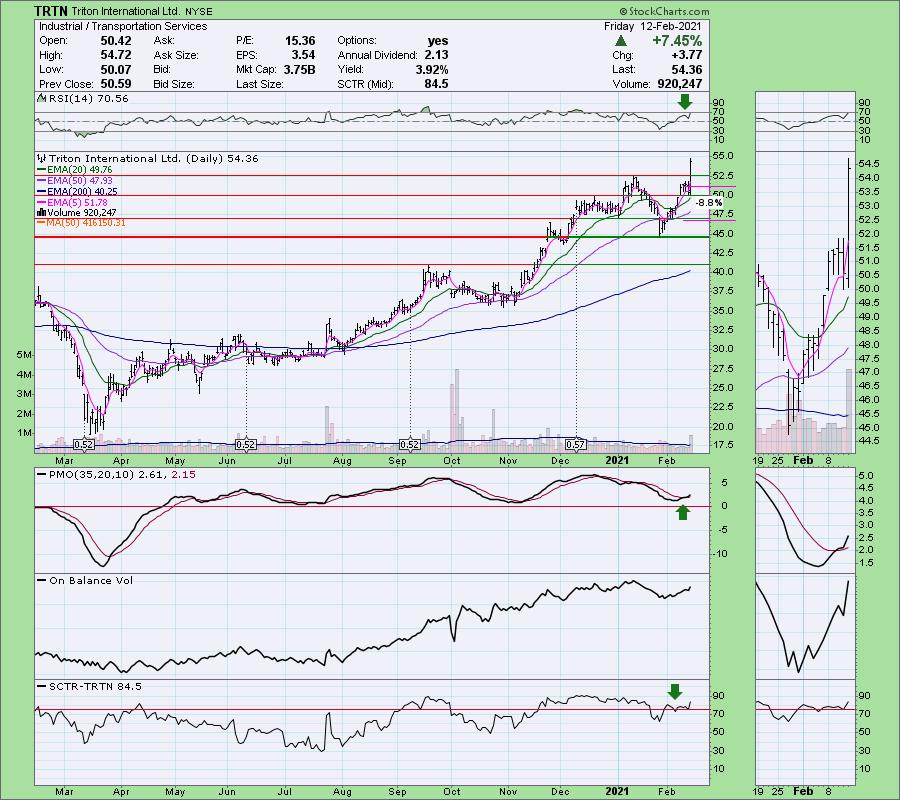Click the RSI(14) legend line icon
Viewport: 900px width, 800px height.
[x=42, y=99]
